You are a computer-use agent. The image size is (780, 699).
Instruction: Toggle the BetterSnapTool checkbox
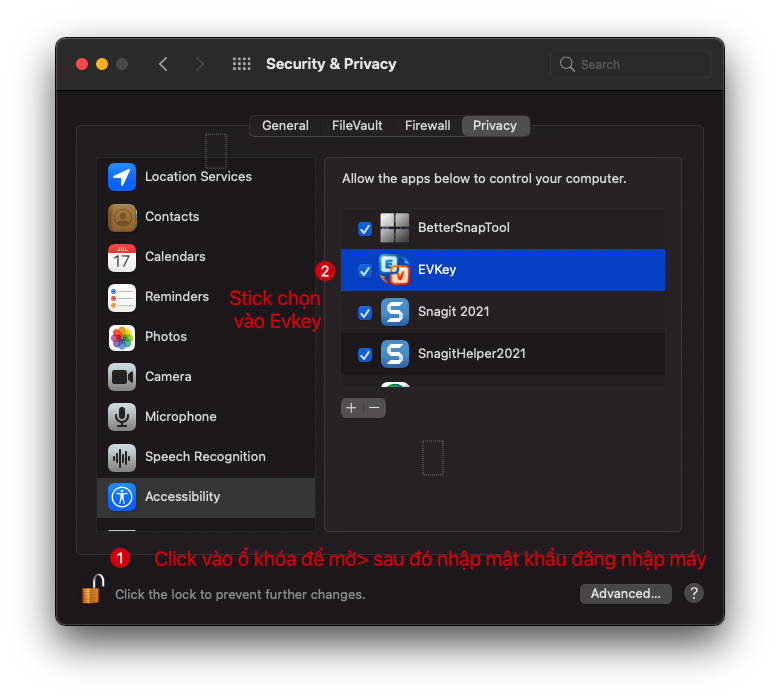(x=365, y=229)
